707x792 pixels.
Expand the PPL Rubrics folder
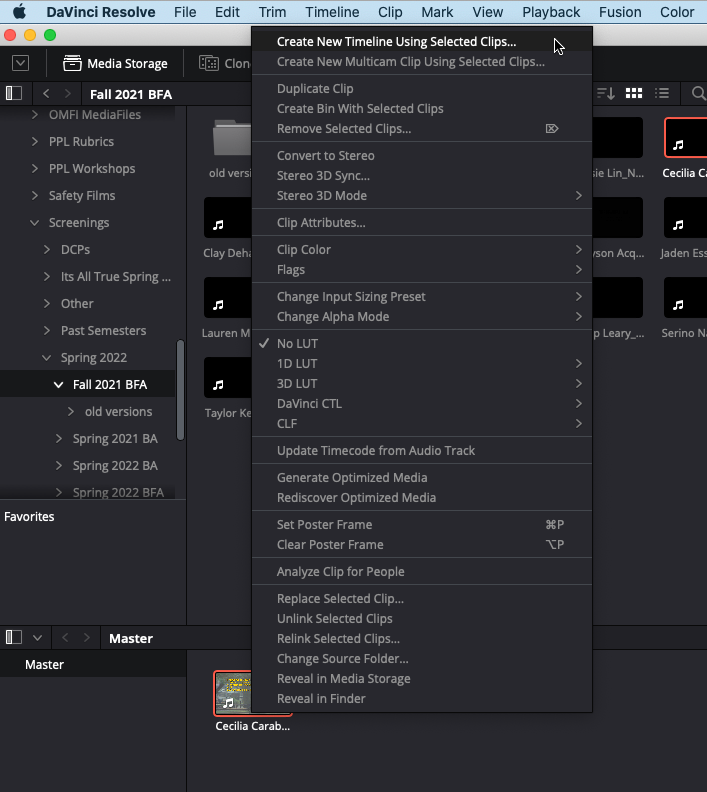(x=35, y=141)
